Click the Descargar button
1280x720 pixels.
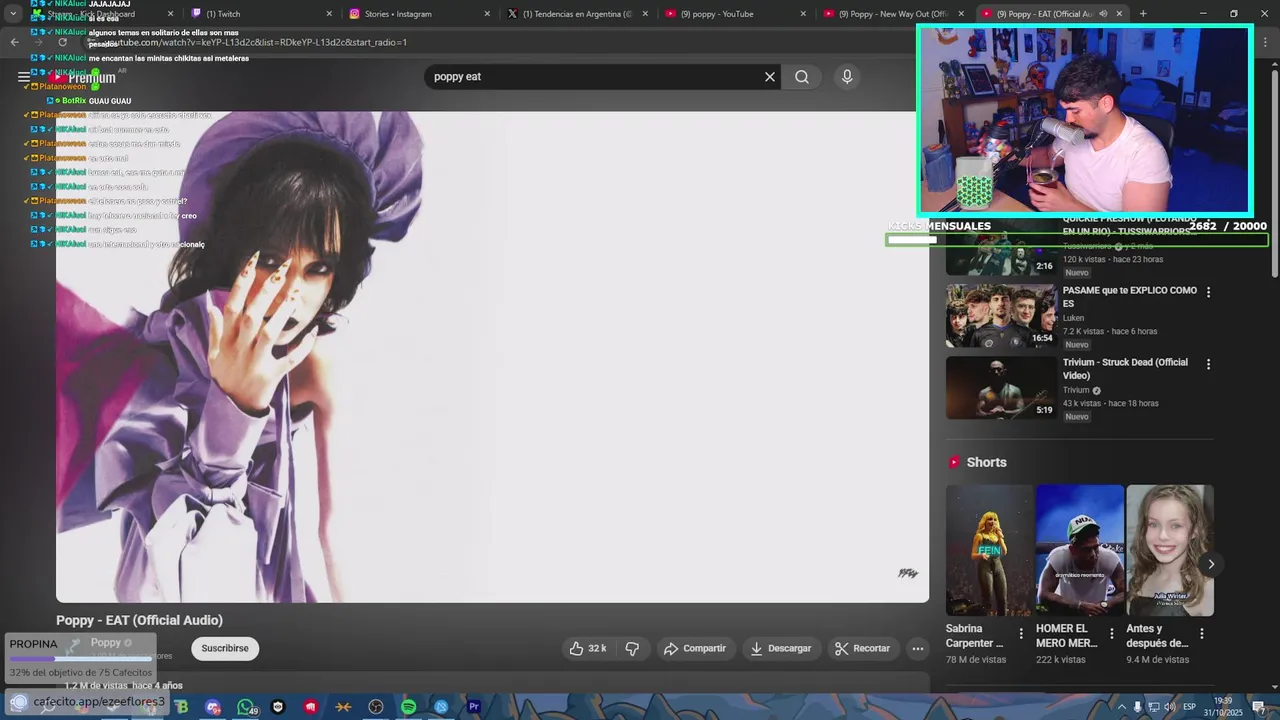click(781, 648)
